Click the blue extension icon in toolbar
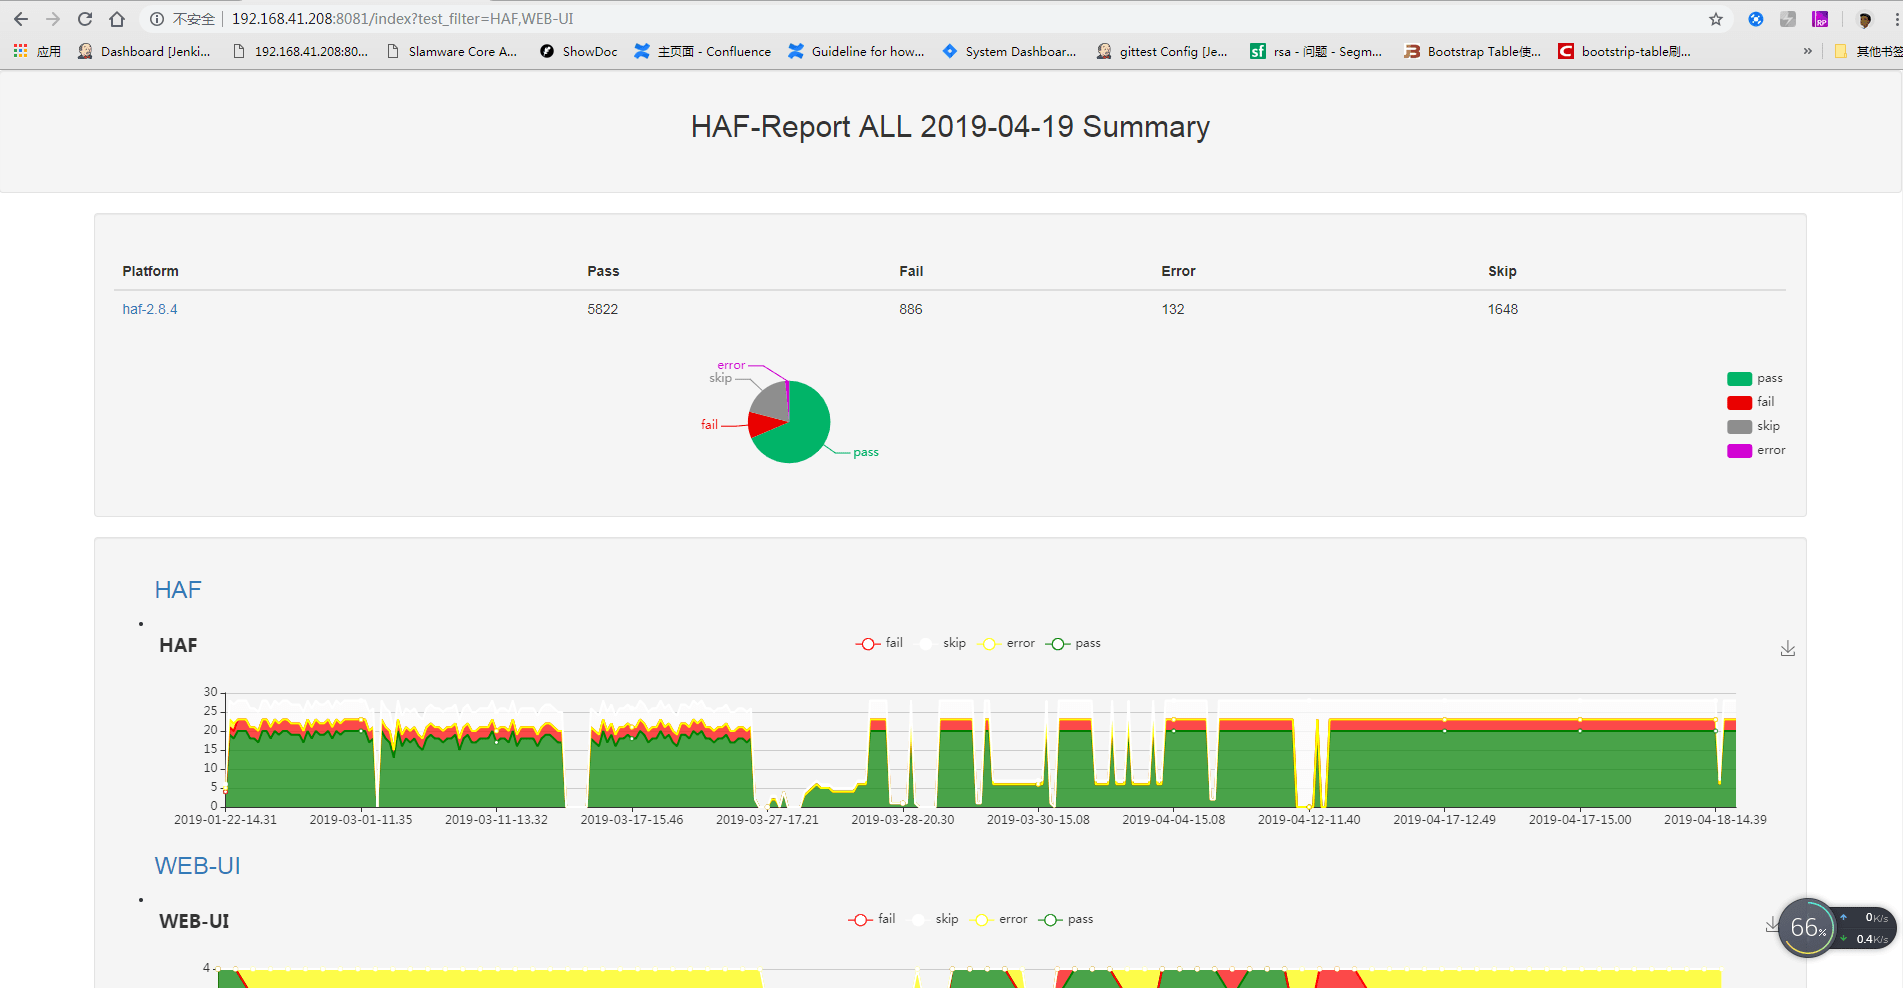 pos(1756,19)
